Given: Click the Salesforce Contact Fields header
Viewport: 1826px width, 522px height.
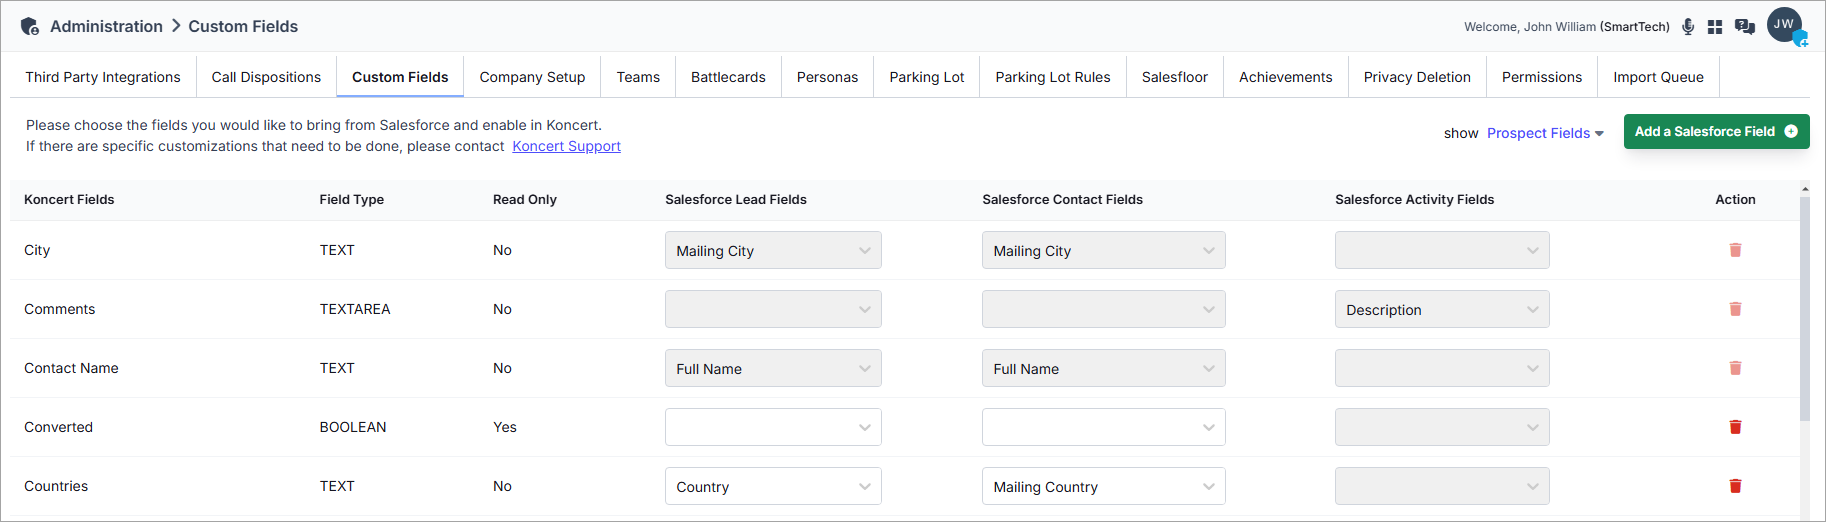Looking at the screenshot, I should pos(1062,200).
